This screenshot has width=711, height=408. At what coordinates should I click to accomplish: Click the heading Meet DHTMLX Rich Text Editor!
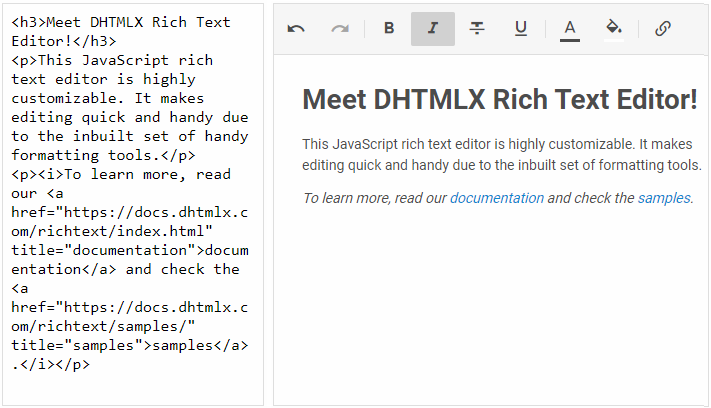pyautogui.click(x=500, y=99)
